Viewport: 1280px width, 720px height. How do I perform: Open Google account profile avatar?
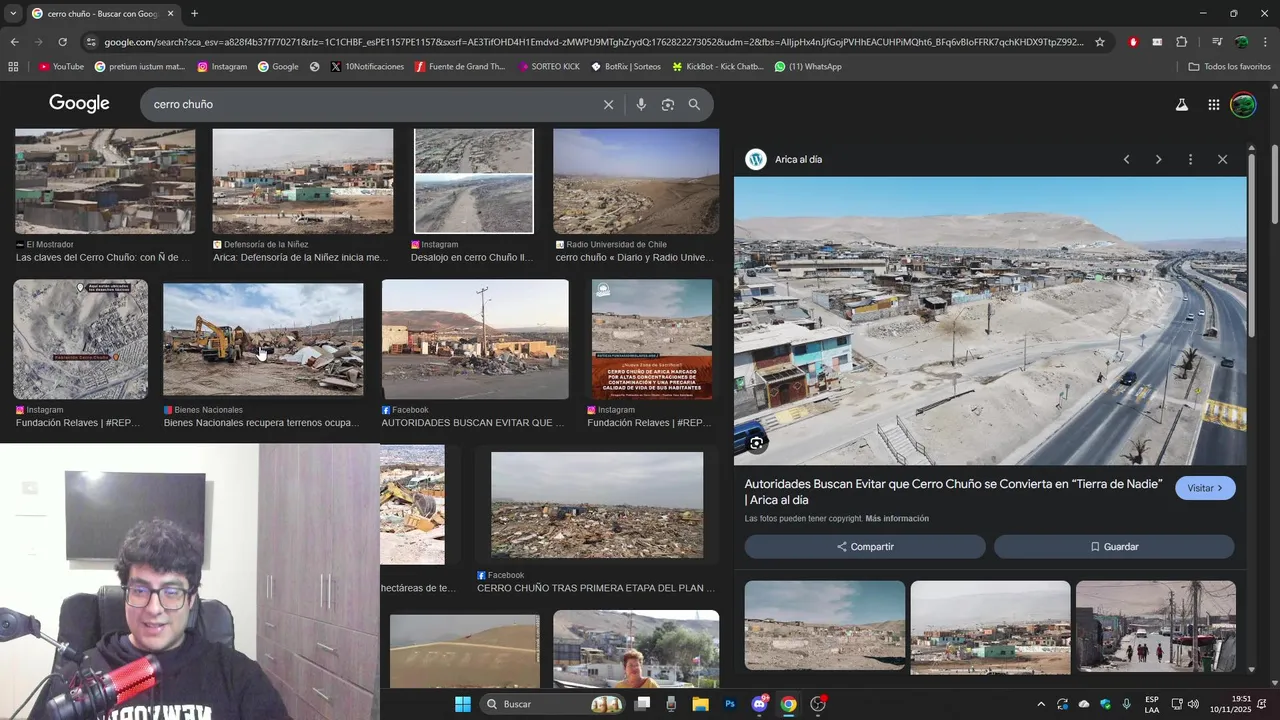click(x=1243, y=105)
